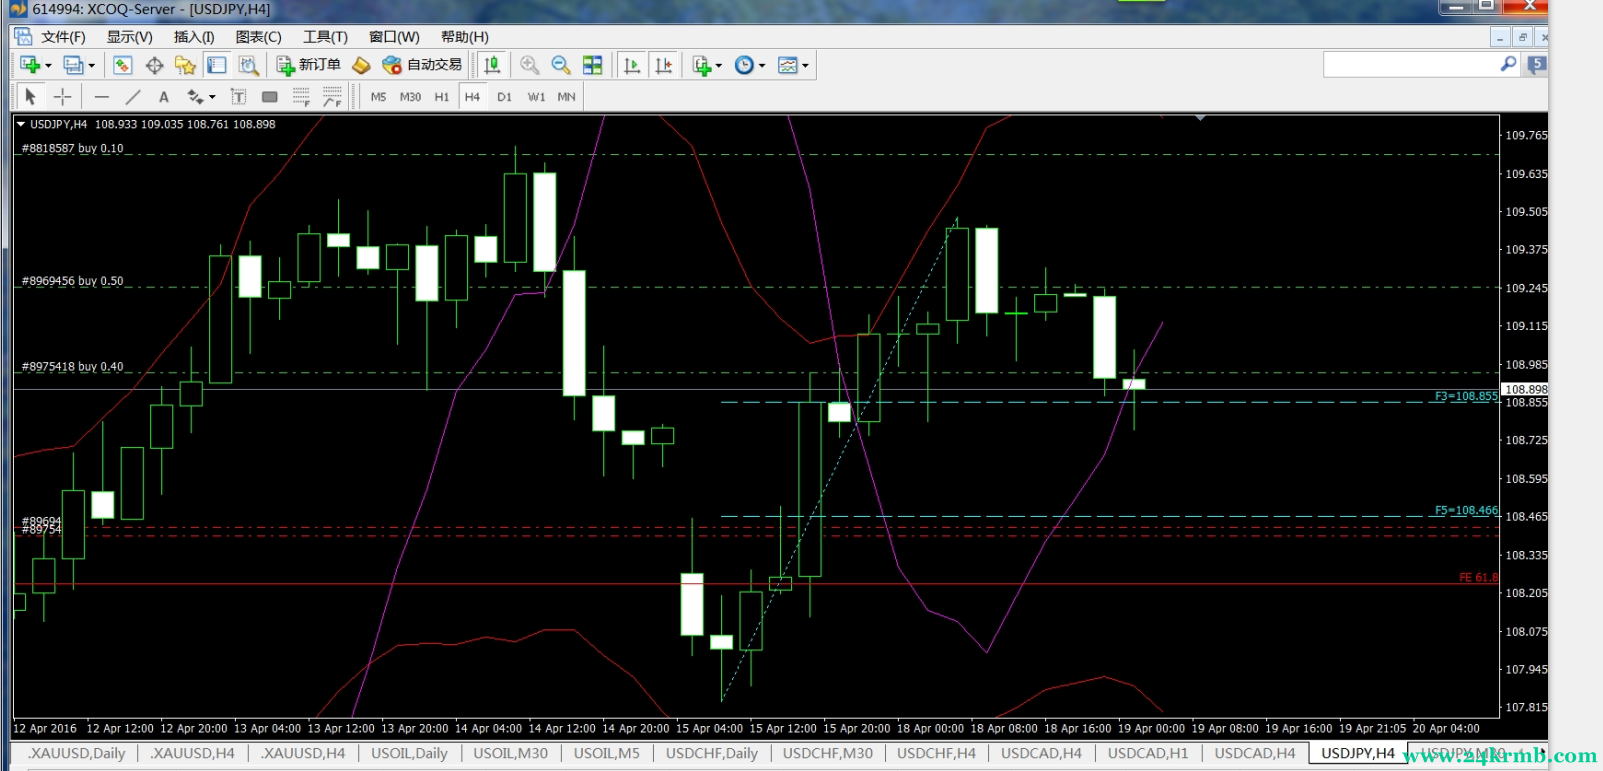This screenshot has height=771, width=1603.
Task: Select the Fibonacci expansion tool
Action: pos(333,97)
